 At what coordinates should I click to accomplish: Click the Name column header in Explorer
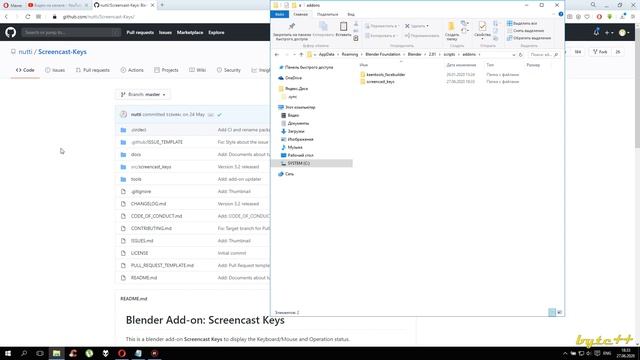pyautogui.click(x=364, y=65)
